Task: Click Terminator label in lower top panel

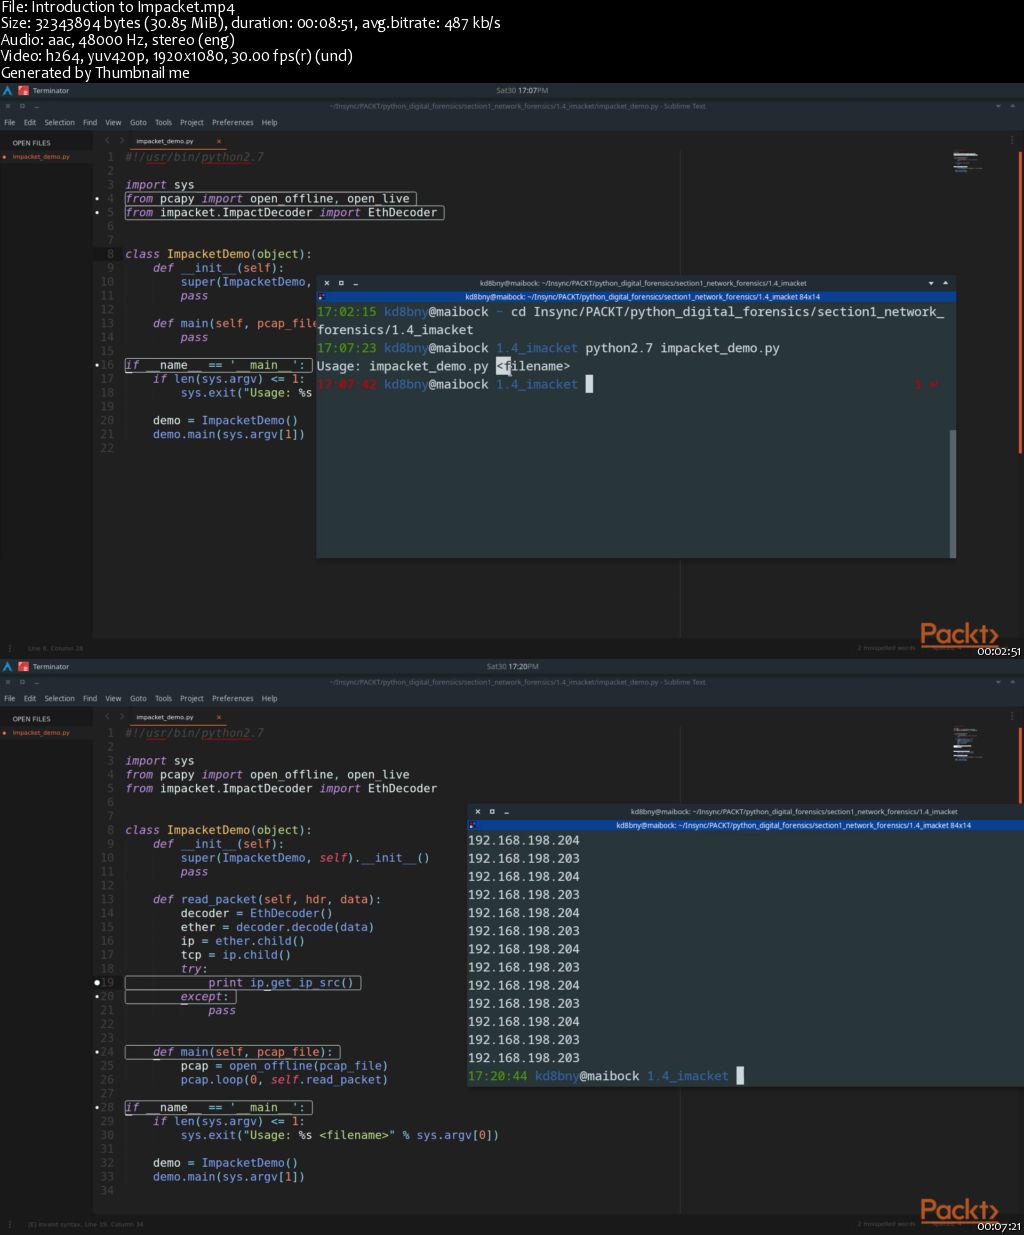Action: (51, 667)
